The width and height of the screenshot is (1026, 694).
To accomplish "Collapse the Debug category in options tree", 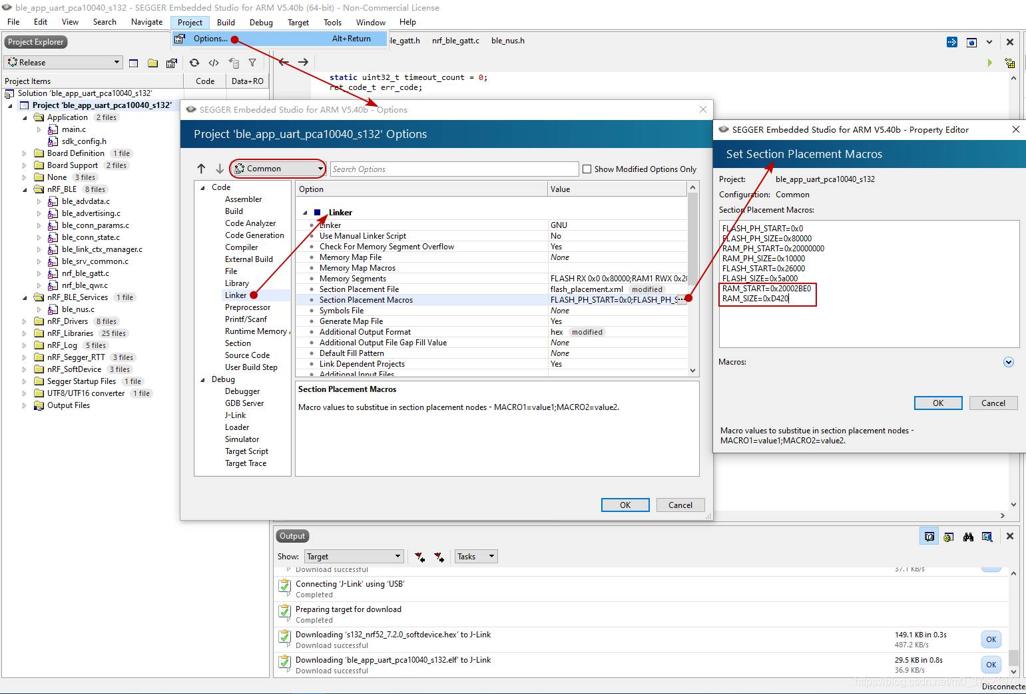I will point(202,379).
